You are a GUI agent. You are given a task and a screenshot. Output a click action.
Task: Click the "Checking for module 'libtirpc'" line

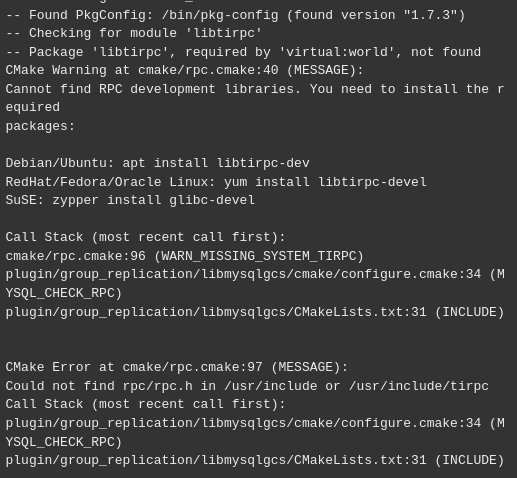pos(134,34)
